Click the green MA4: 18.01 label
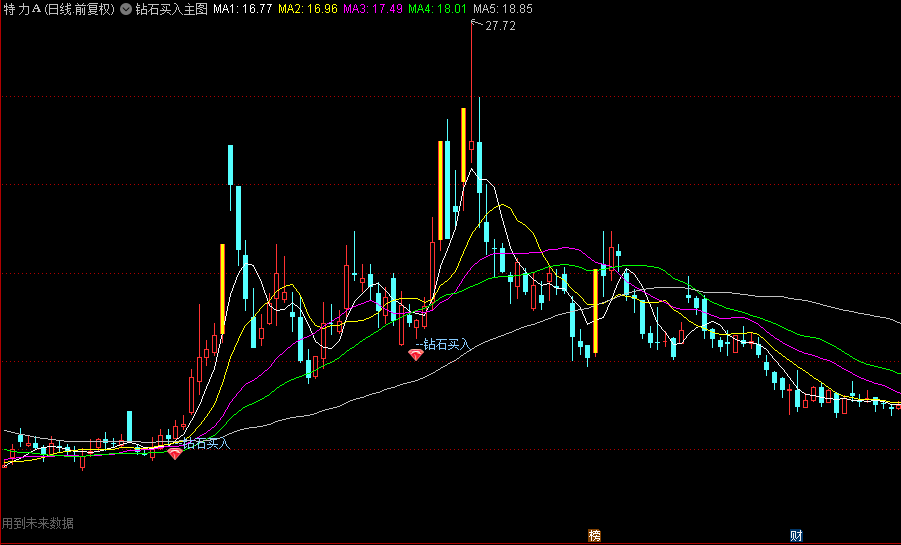Viewport: 901px width, 545px height. pos(437,9)
